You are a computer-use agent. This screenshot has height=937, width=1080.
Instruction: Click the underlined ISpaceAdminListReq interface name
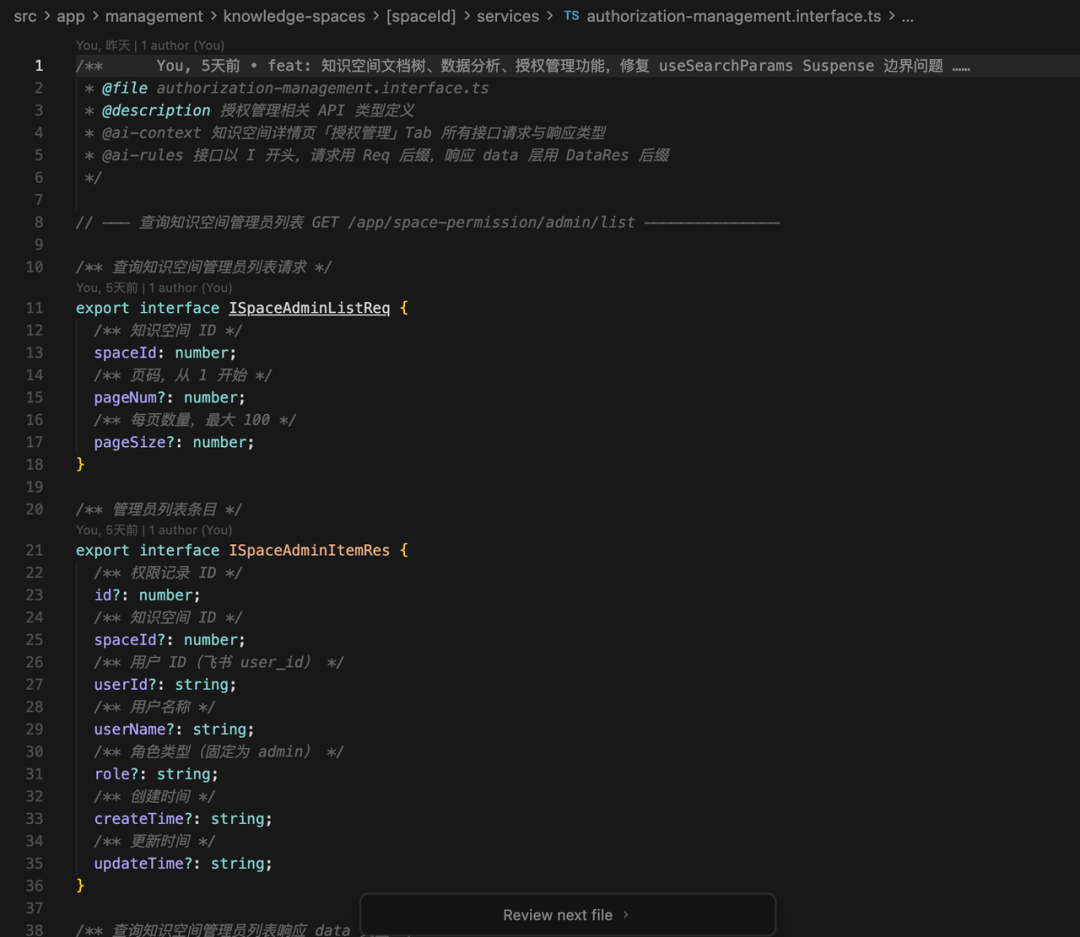pos(309,308)
